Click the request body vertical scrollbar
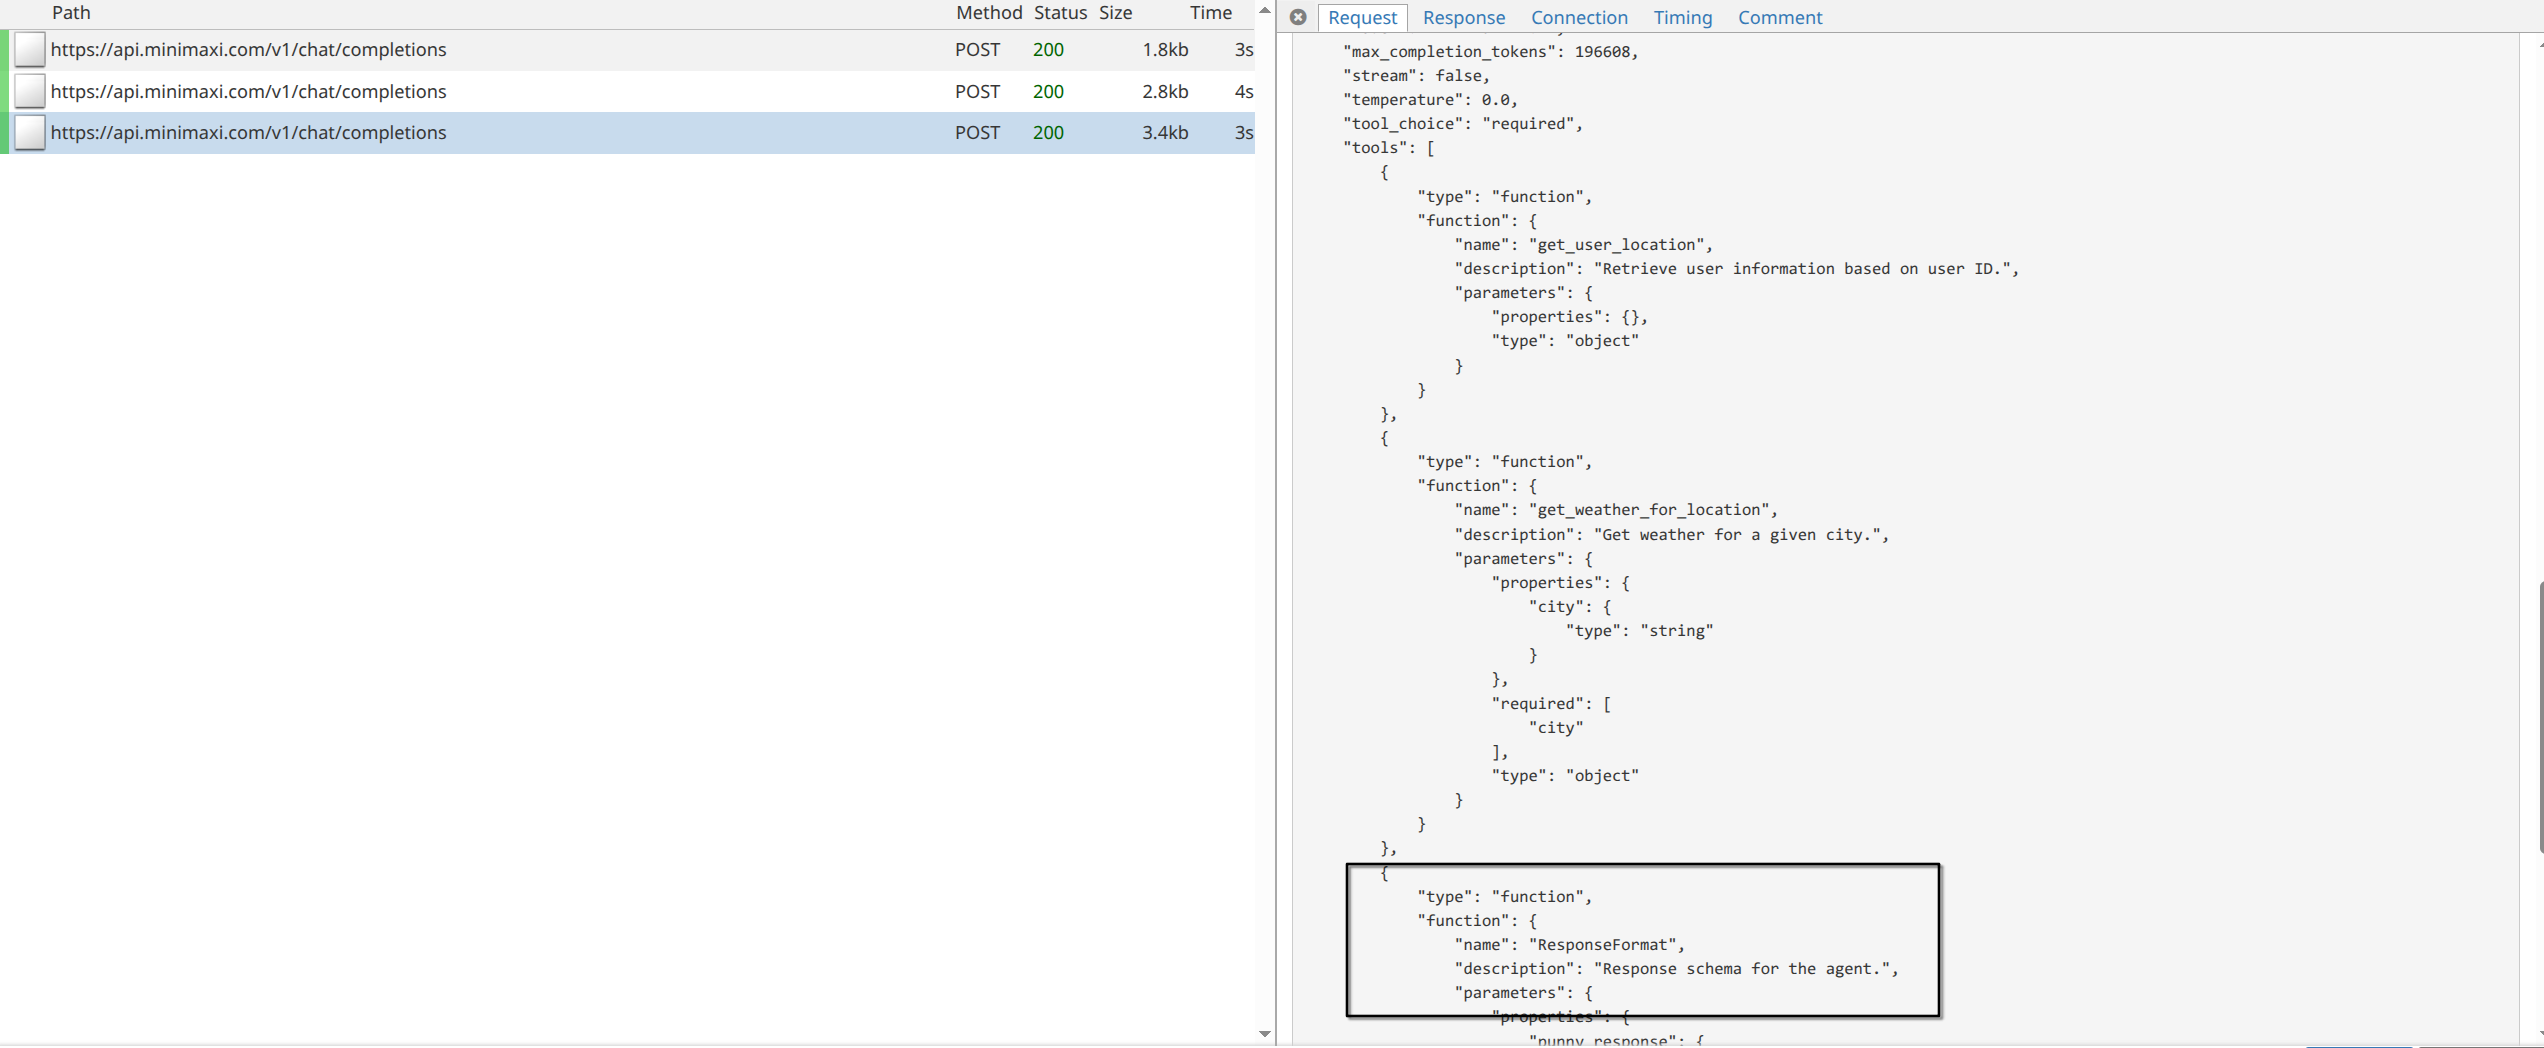Viewport: 2544px width, 1048px height. (2539, 715)
